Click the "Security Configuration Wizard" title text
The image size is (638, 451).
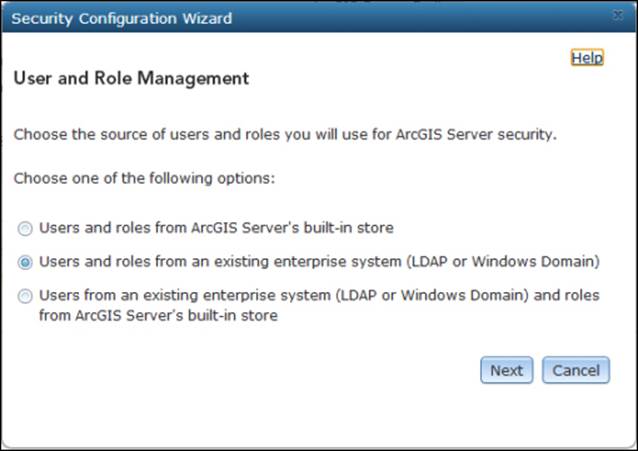click(x=122, y=19)
